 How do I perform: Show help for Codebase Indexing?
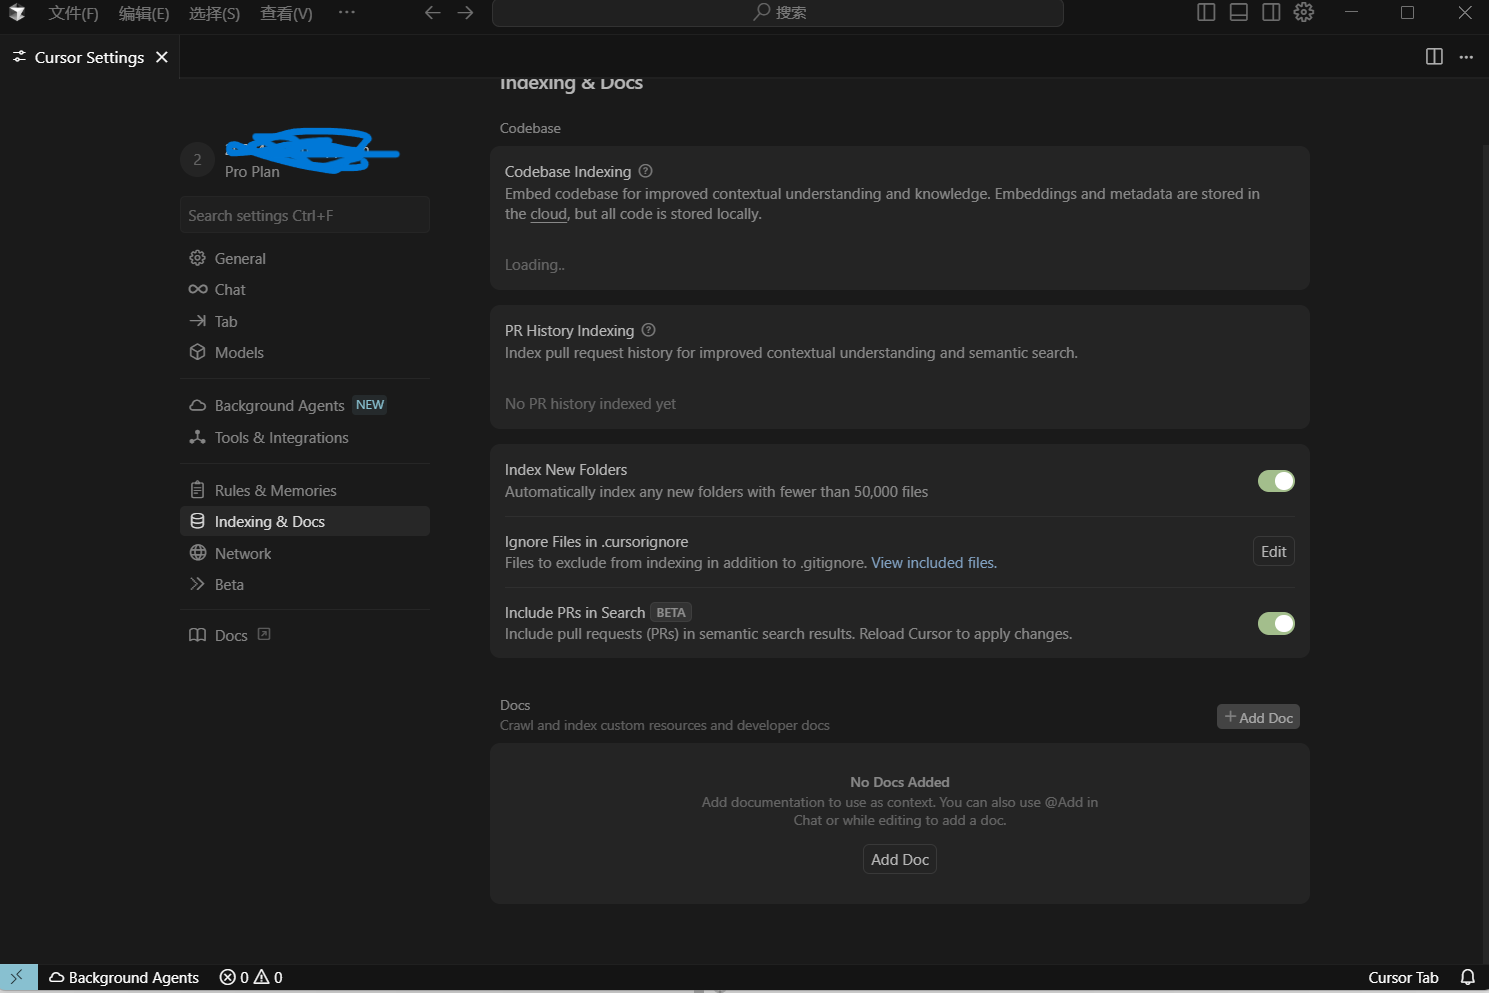(645, 171)
